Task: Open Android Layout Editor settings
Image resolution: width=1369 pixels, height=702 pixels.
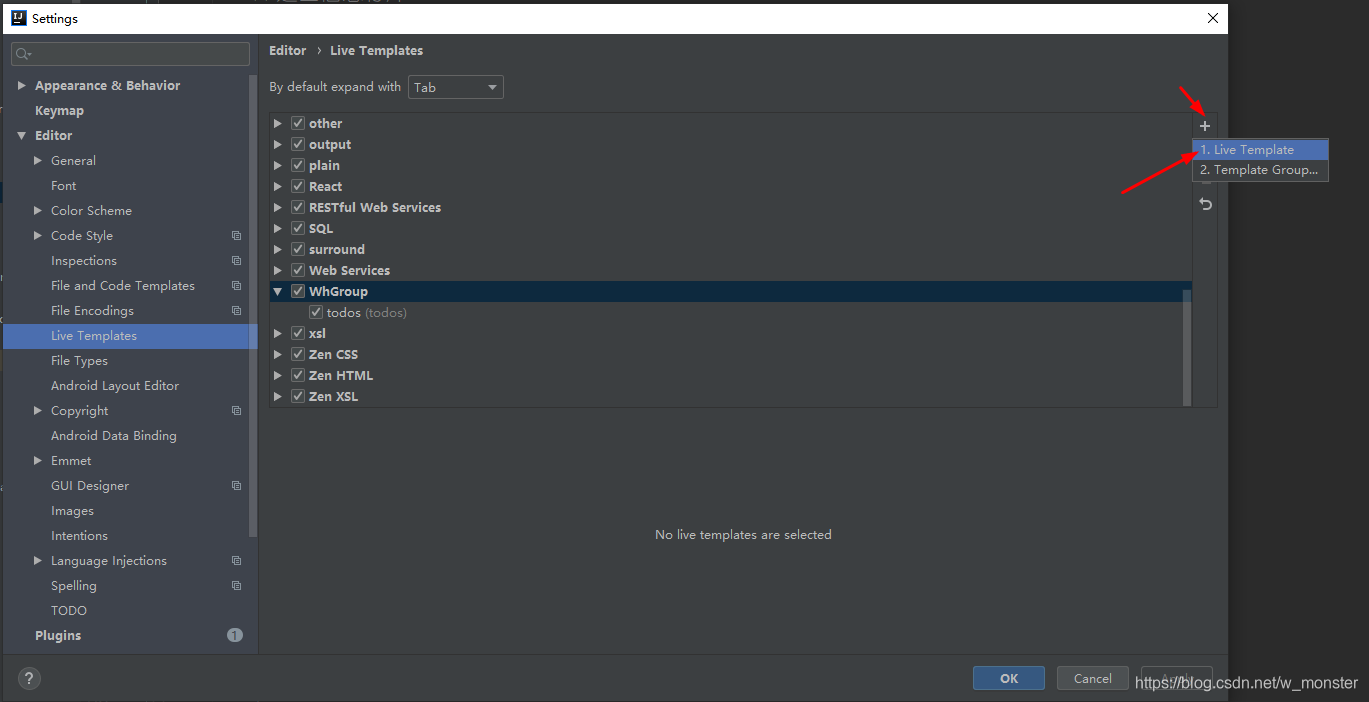Action: (115, 385)
